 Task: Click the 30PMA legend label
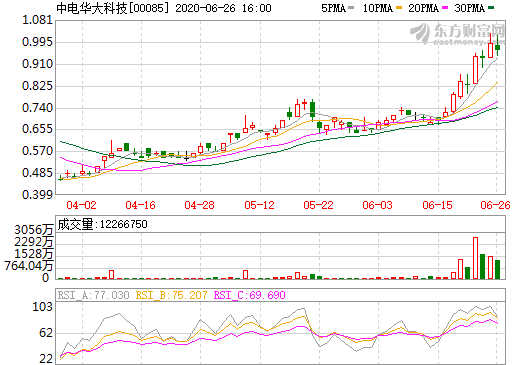coord(469,8)
